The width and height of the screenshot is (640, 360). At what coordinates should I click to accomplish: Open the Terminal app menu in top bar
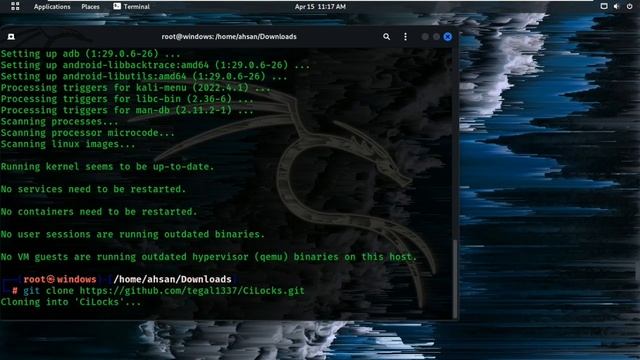point(131,7)
